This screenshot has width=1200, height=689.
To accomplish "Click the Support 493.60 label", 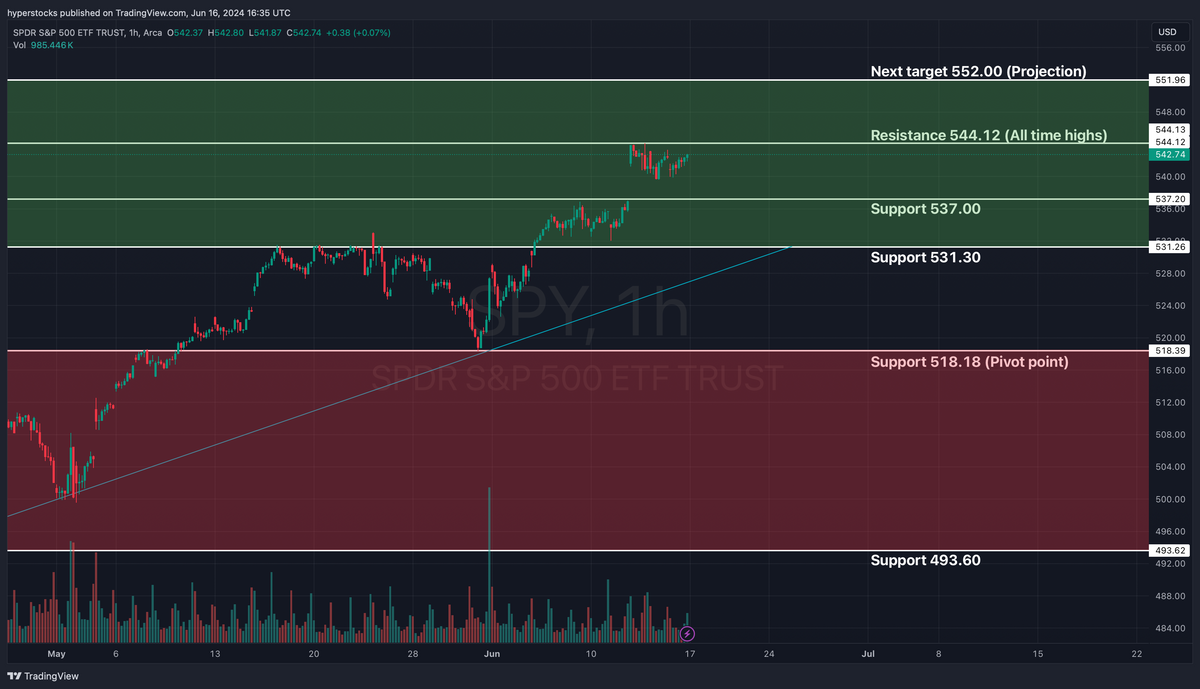I will pos(926,560).
